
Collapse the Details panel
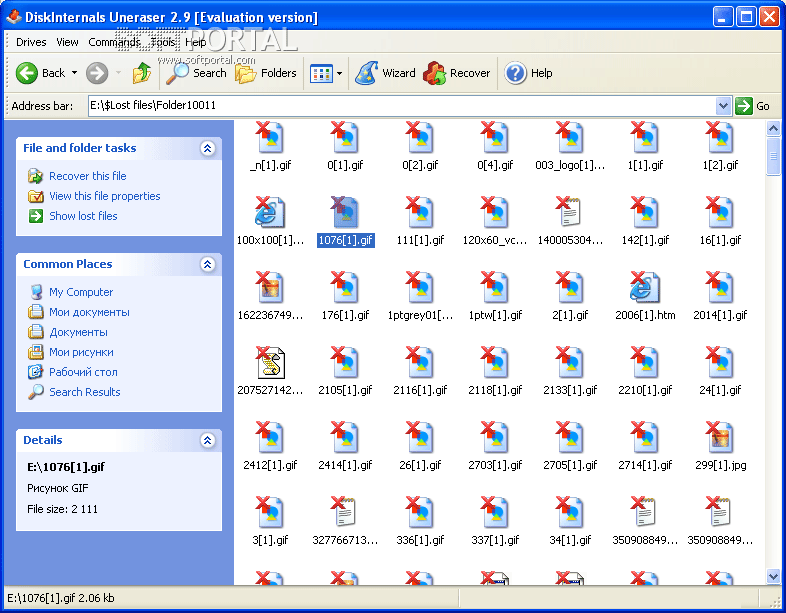click(208, 440)
